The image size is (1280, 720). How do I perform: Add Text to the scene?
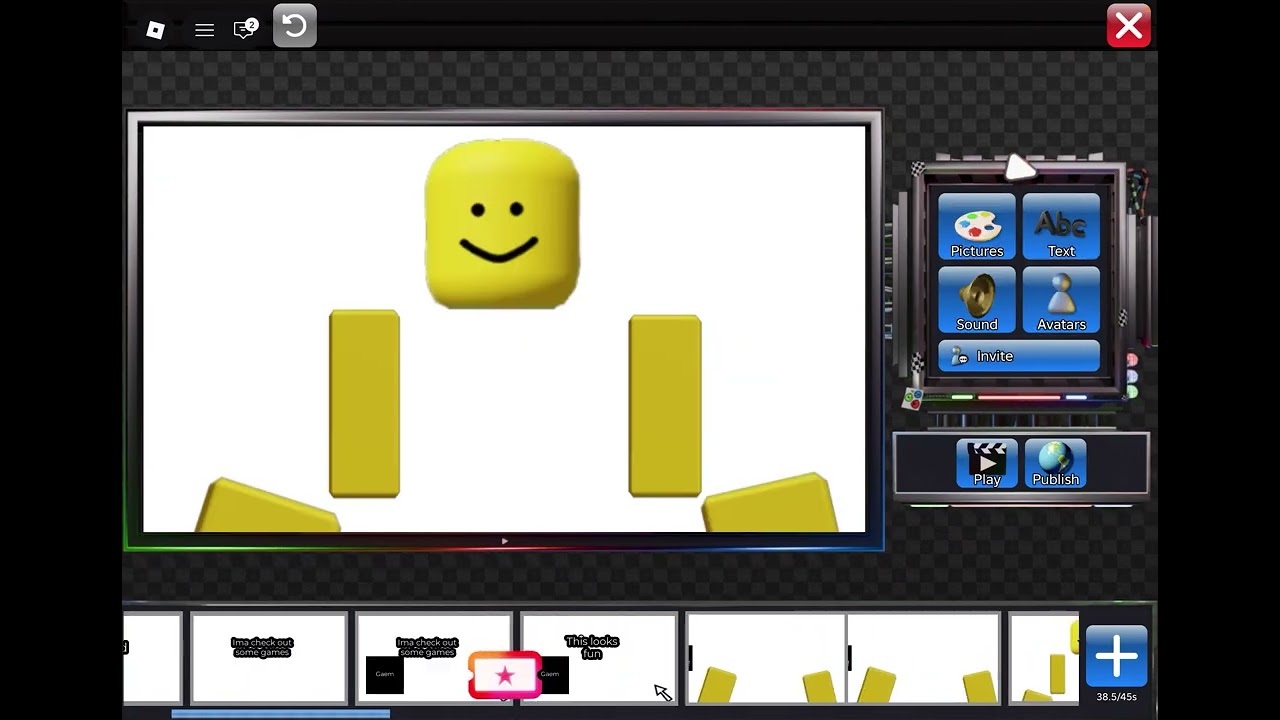coord(1061,227)
